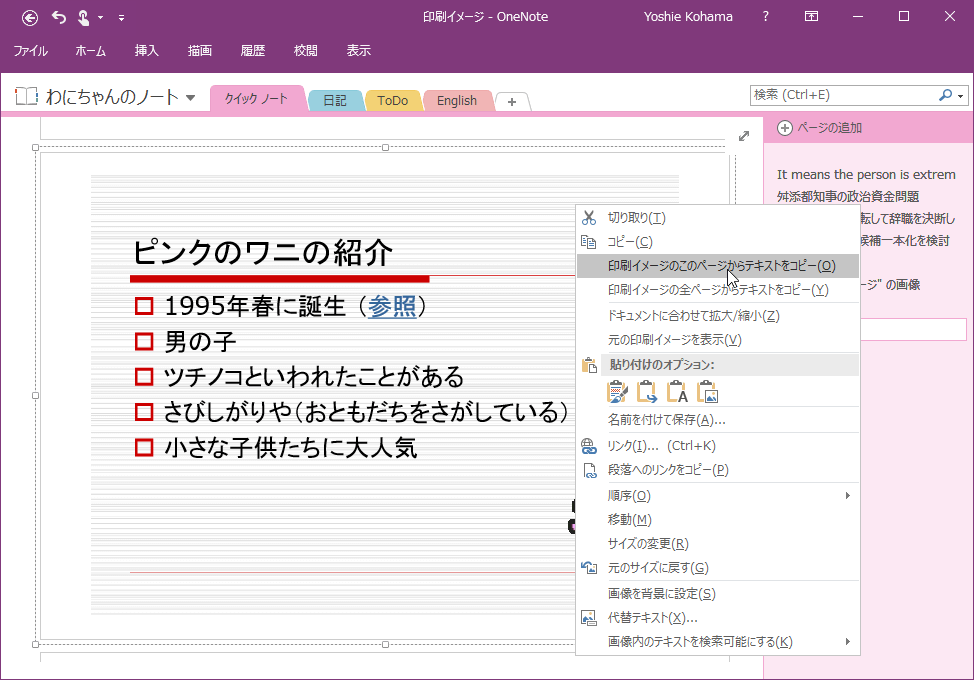
Task: Choose コピー(C) from context menu
Action: (x=717, y=242)
